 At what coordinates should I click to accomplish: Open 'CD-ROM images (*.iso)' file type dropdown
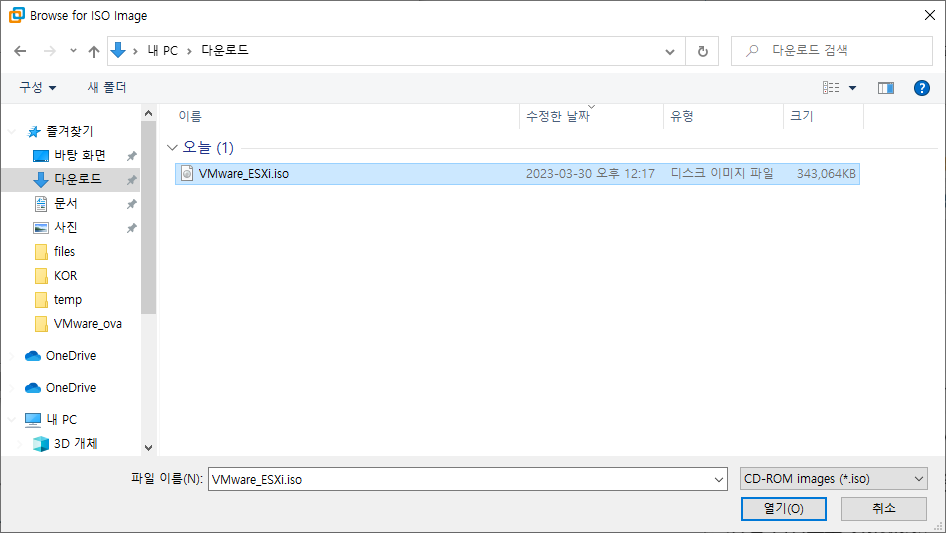pyautogui.click(x=833, y=479)
